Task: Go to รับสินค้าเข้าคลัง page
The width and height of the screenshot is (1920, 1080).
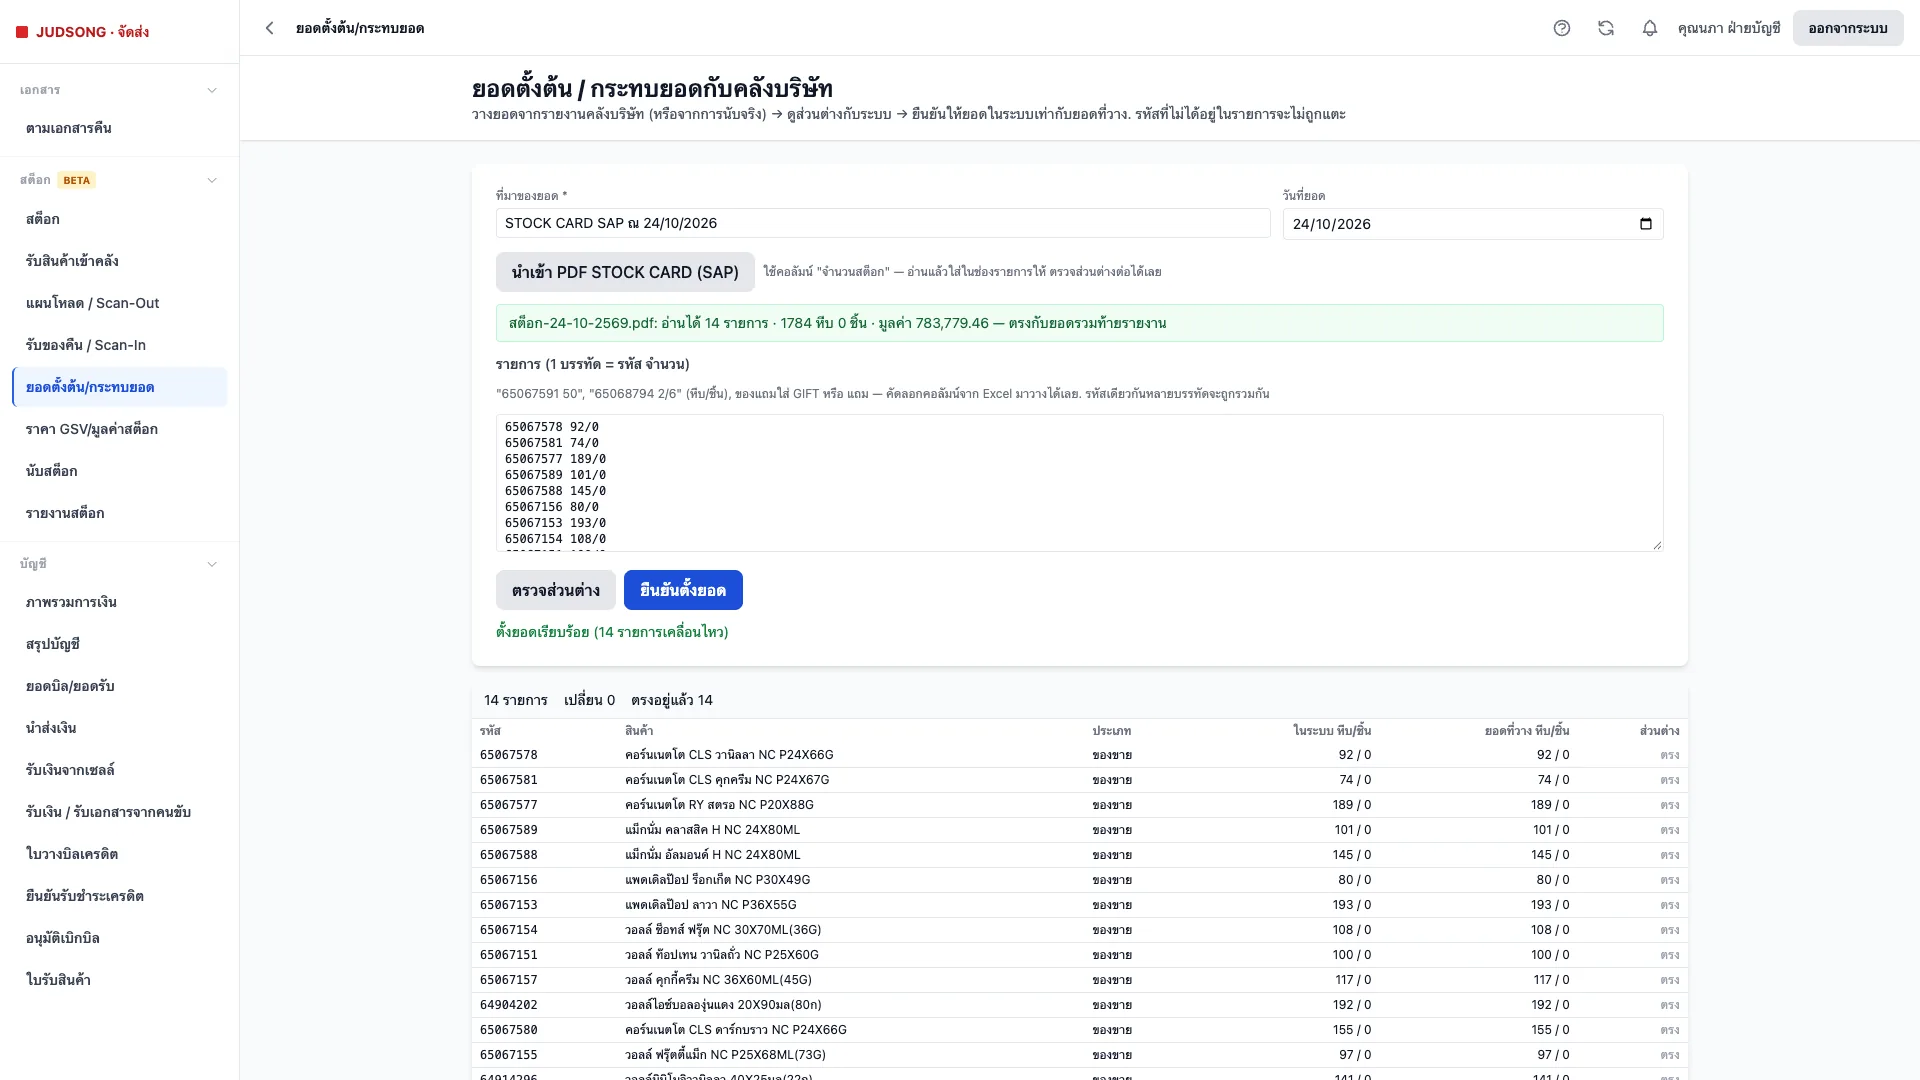Action: 119,261
